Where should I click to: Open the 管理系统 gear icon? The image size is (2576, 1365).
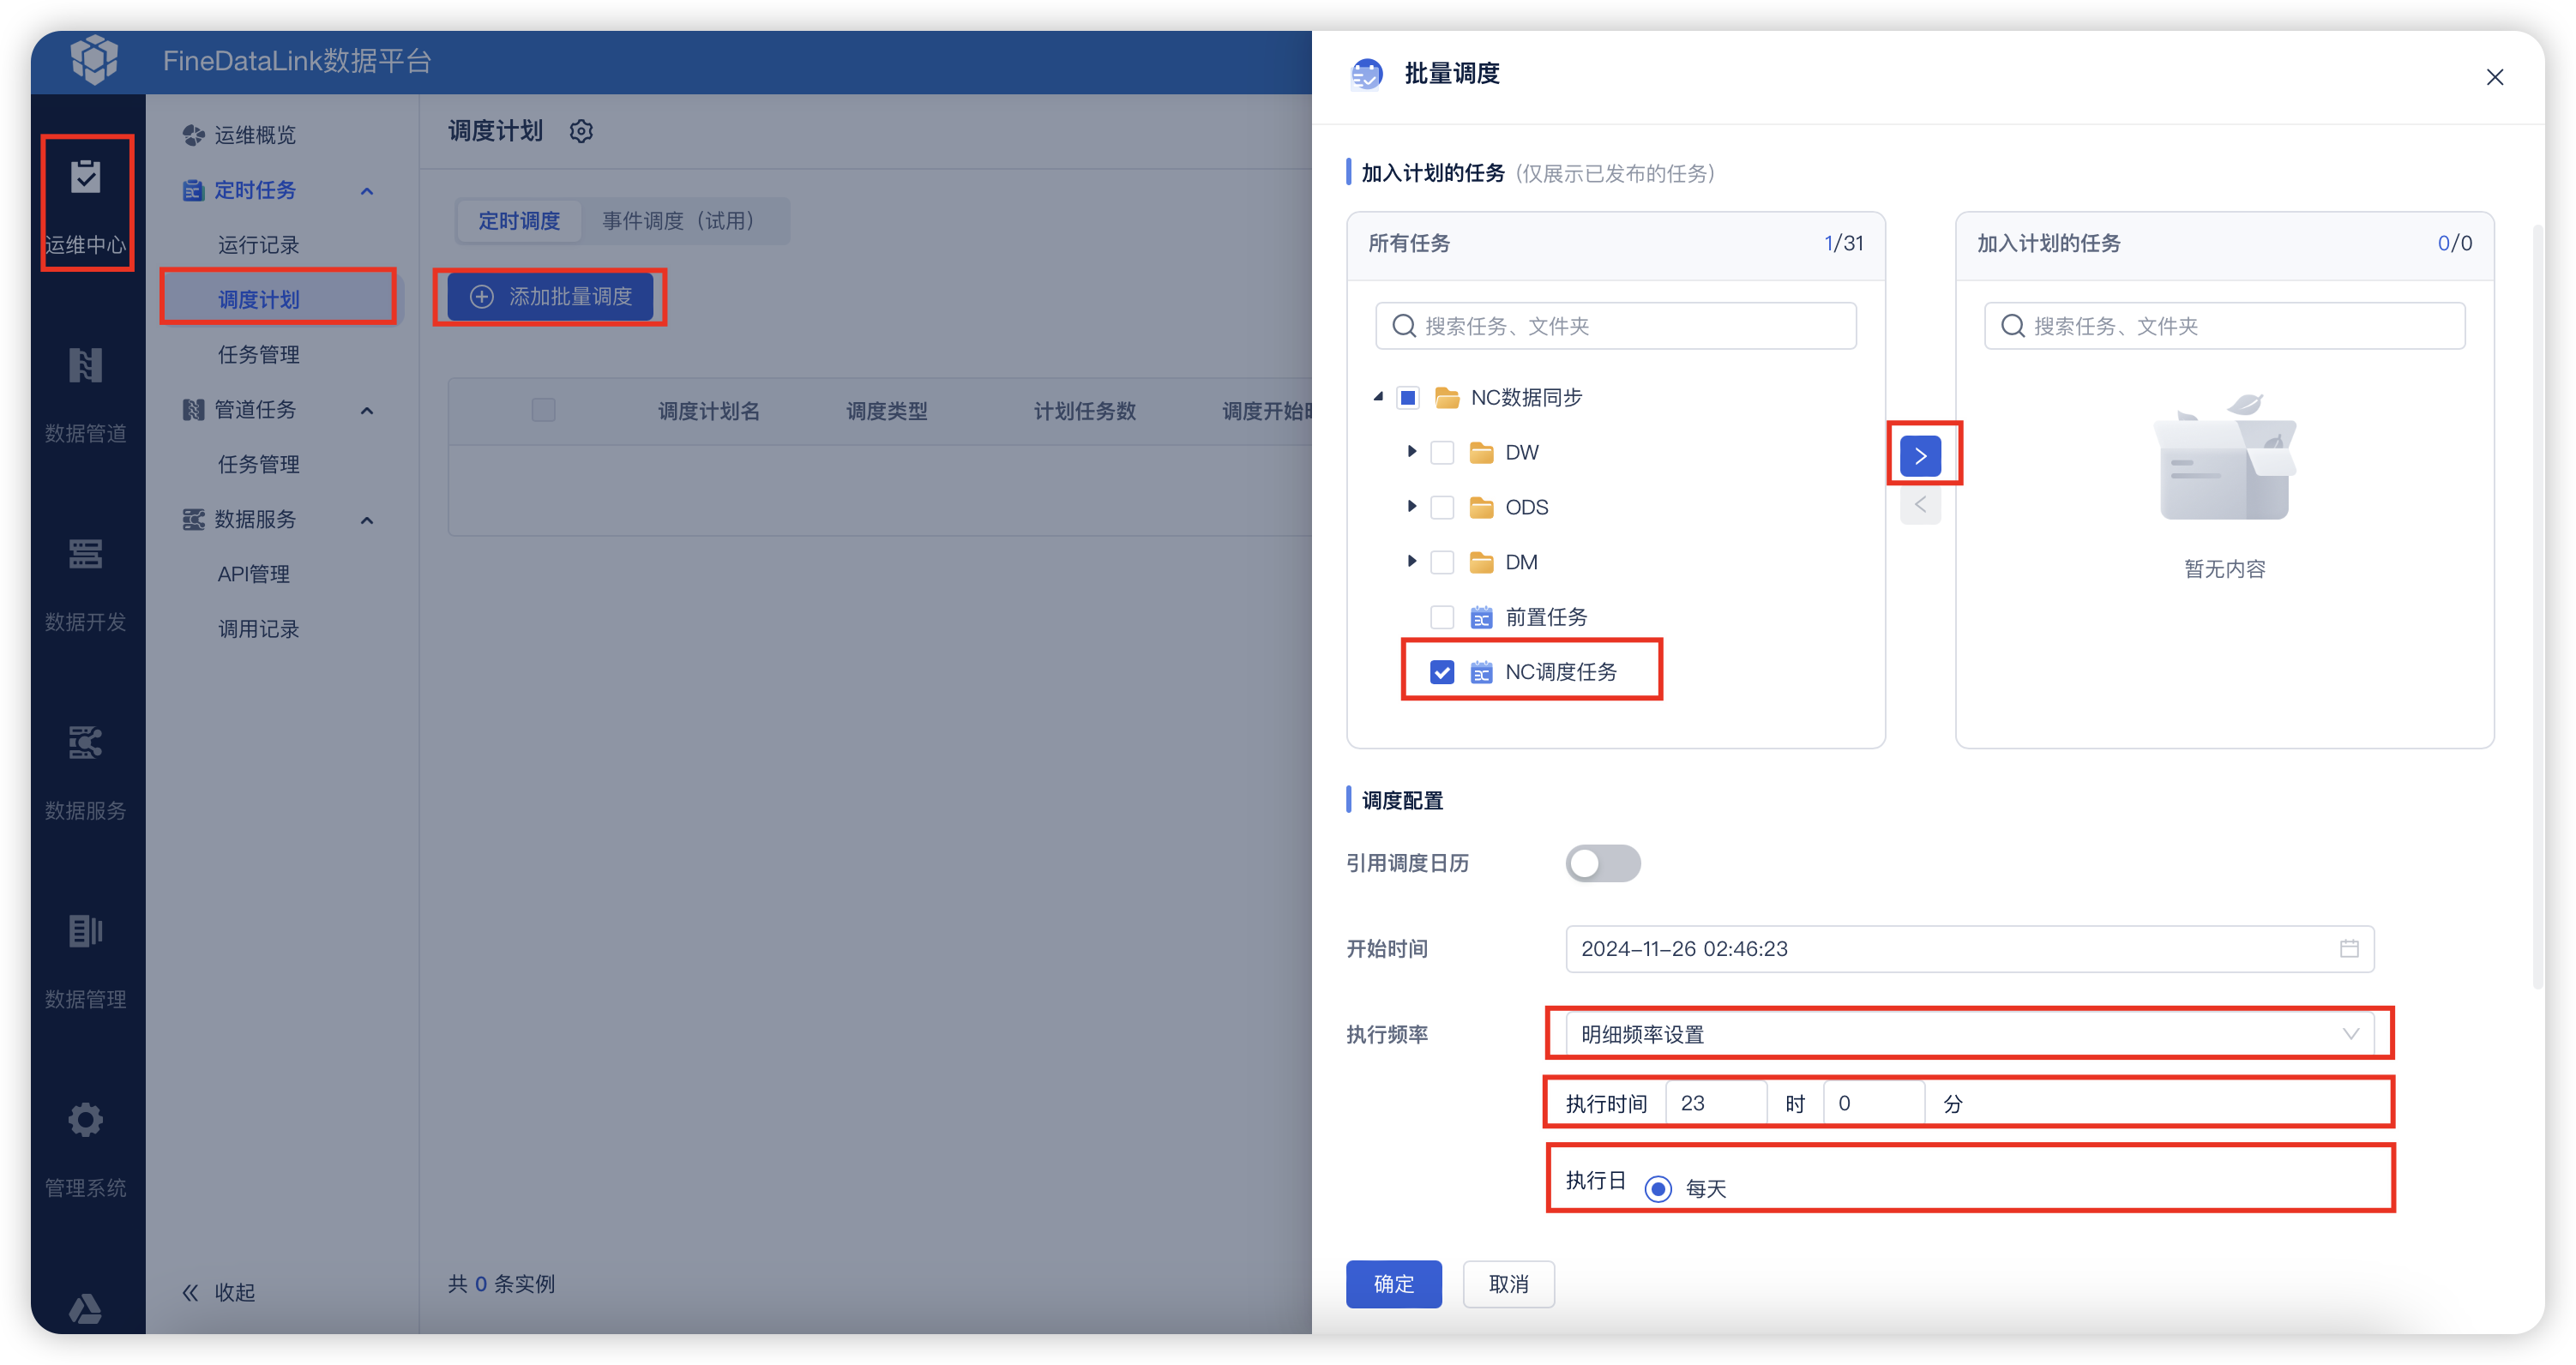[x=86, y=1119]
